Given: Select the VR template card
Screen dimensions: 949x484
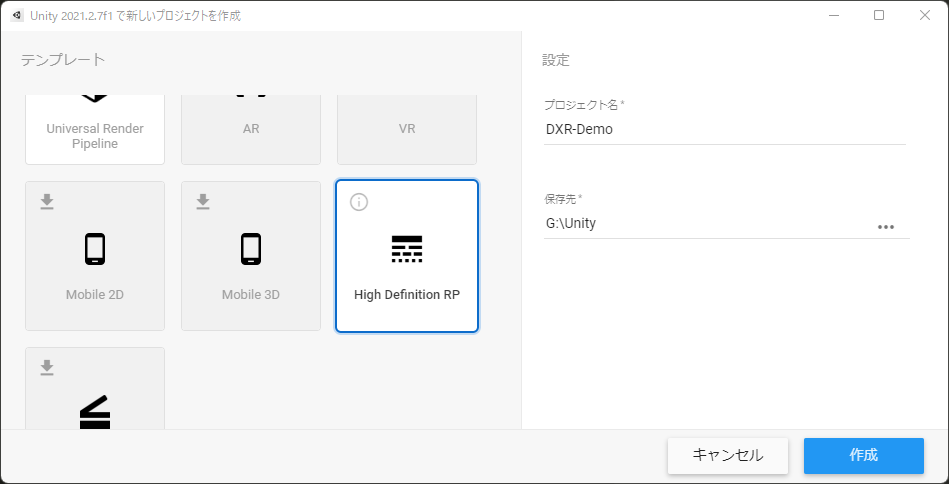Looking at the screenshot, I should point(407,129).
